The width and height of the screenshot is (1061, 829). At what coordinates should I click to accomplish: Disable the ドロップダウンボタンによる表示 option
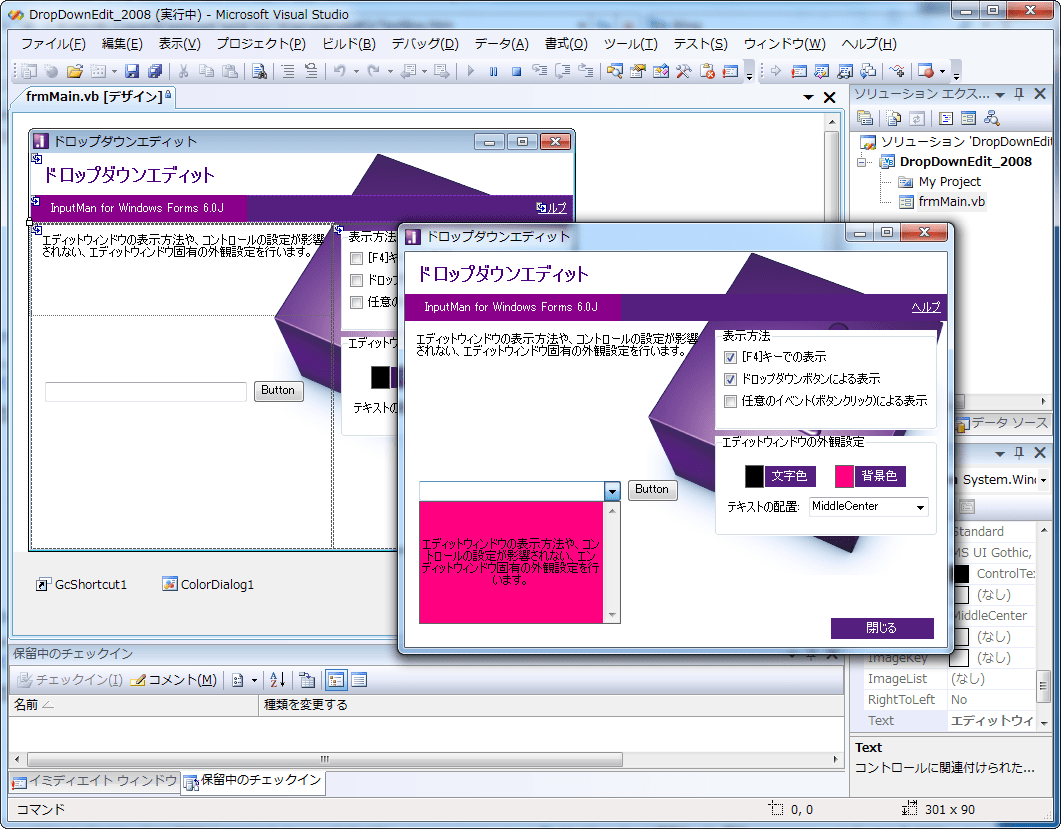[733, 379]
